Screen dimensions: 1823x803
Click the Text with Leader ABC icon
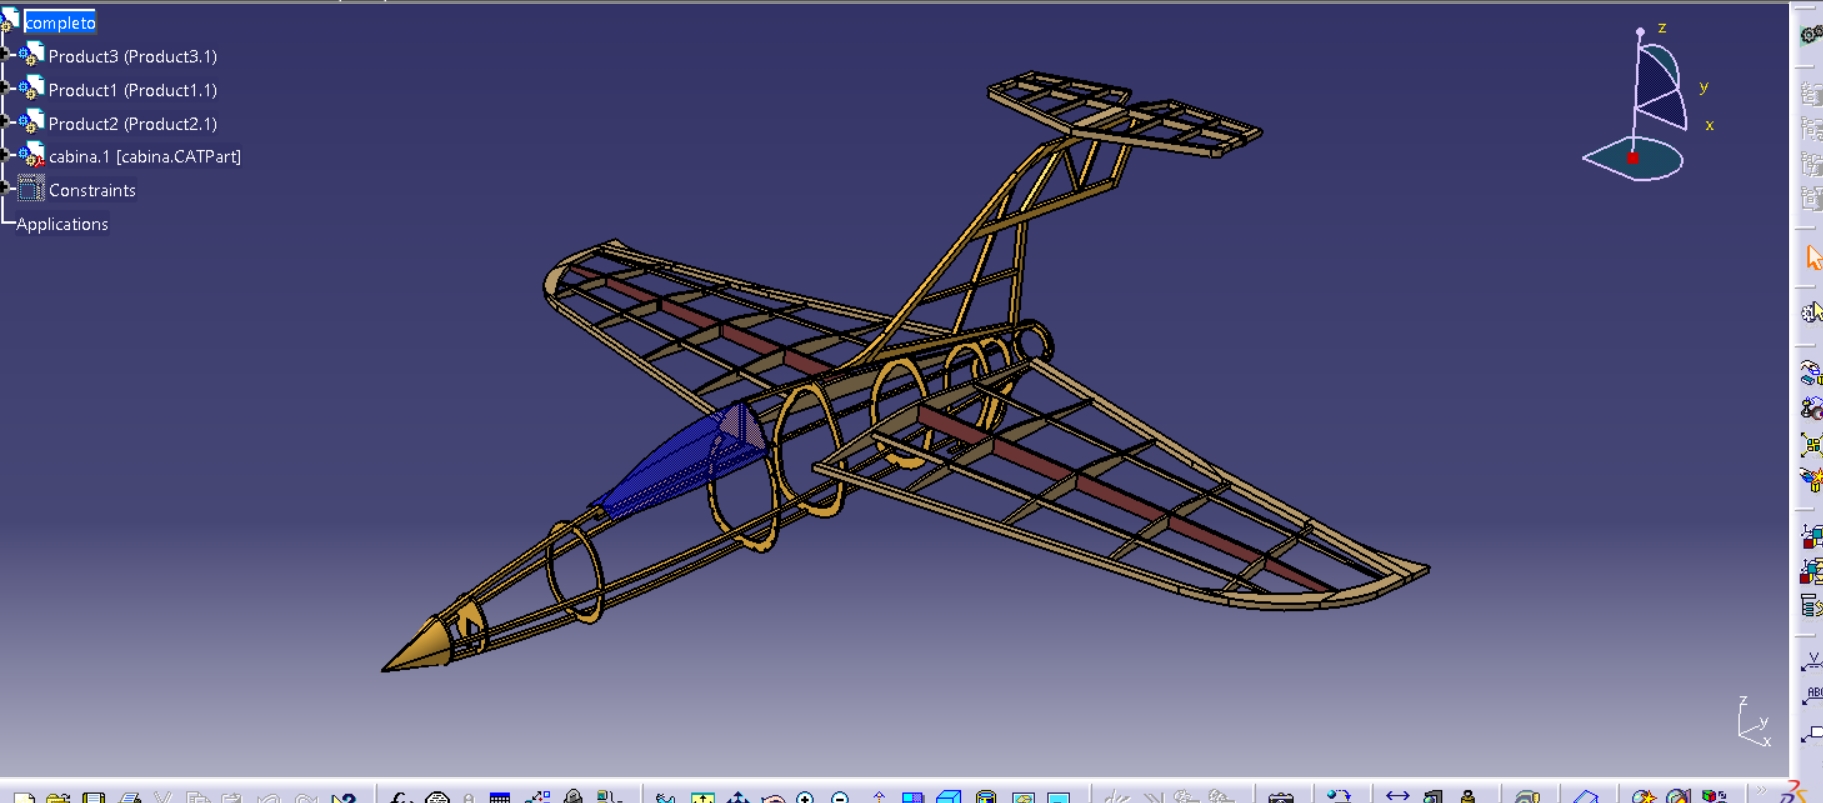tap(1812, 695)
